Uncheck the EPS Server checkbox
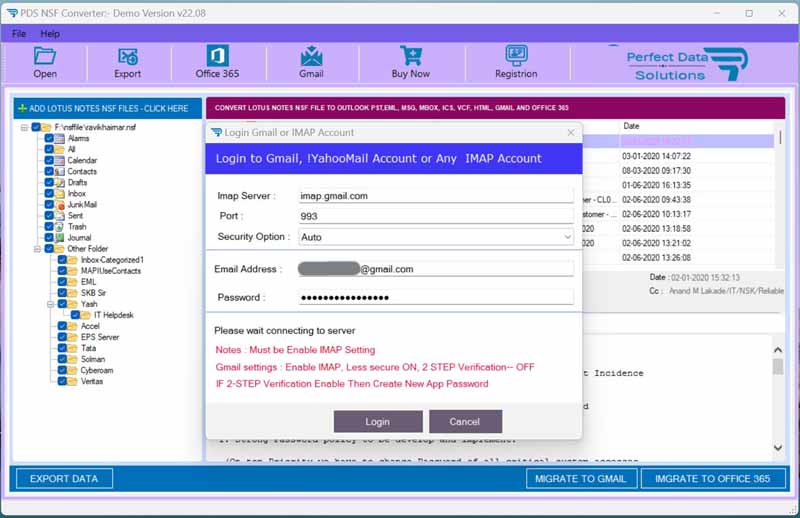The width and height of the screenshot is (800, 518). (x=62, y=337)
